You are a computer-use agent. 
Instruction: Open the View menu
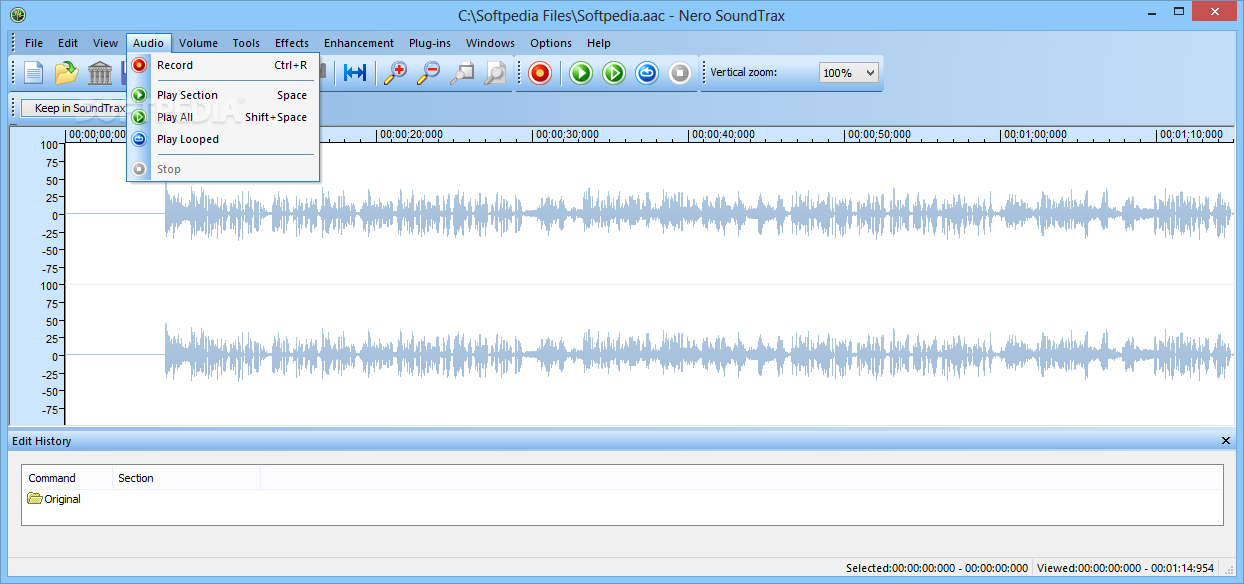click(106, 43)
